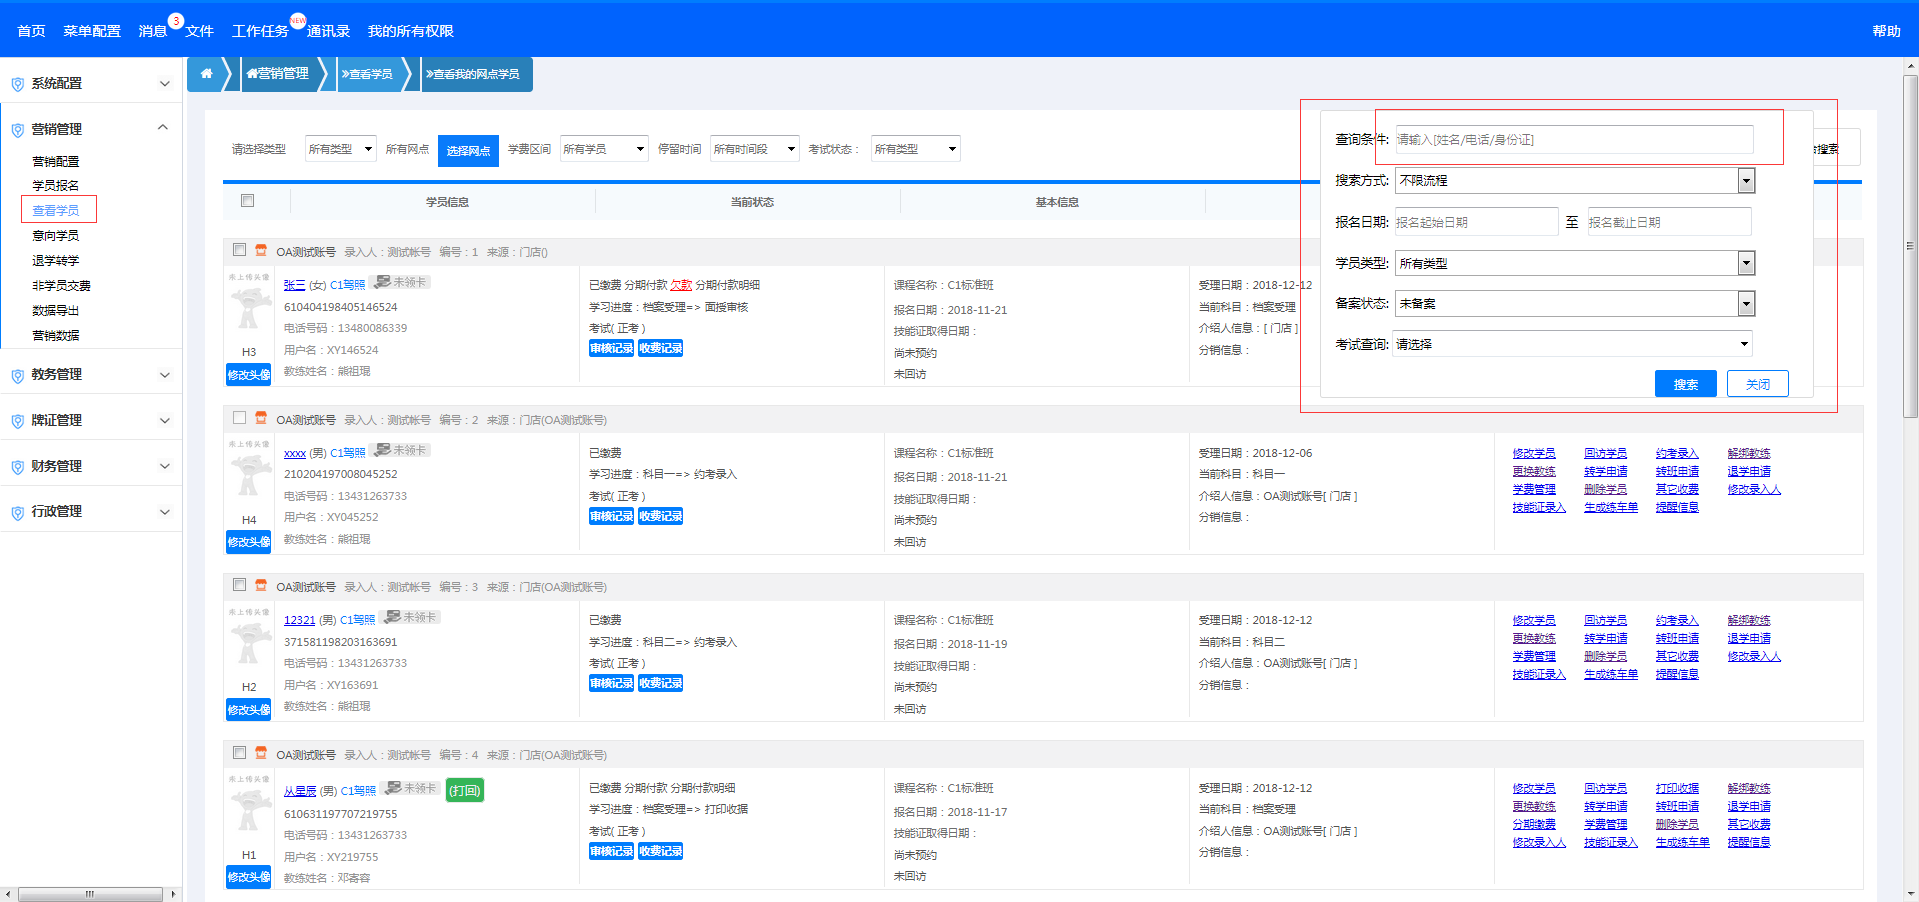Click the 未领卡 card icon next to 张三
Screen dimensions: 1919x902
(383, 282)
